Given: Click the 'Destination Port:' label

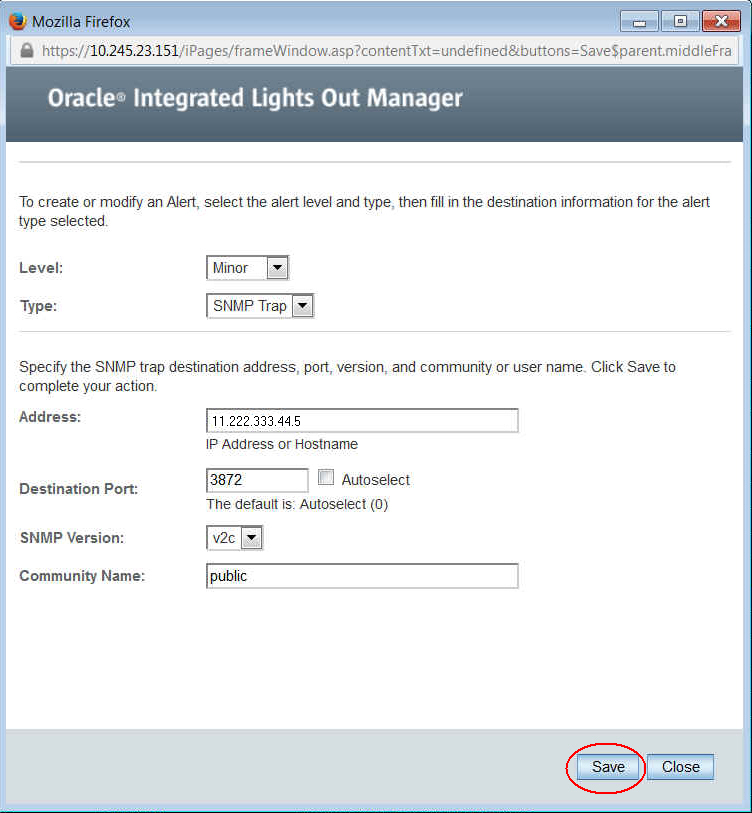Looking at the screenshot, I should [79, 489].
